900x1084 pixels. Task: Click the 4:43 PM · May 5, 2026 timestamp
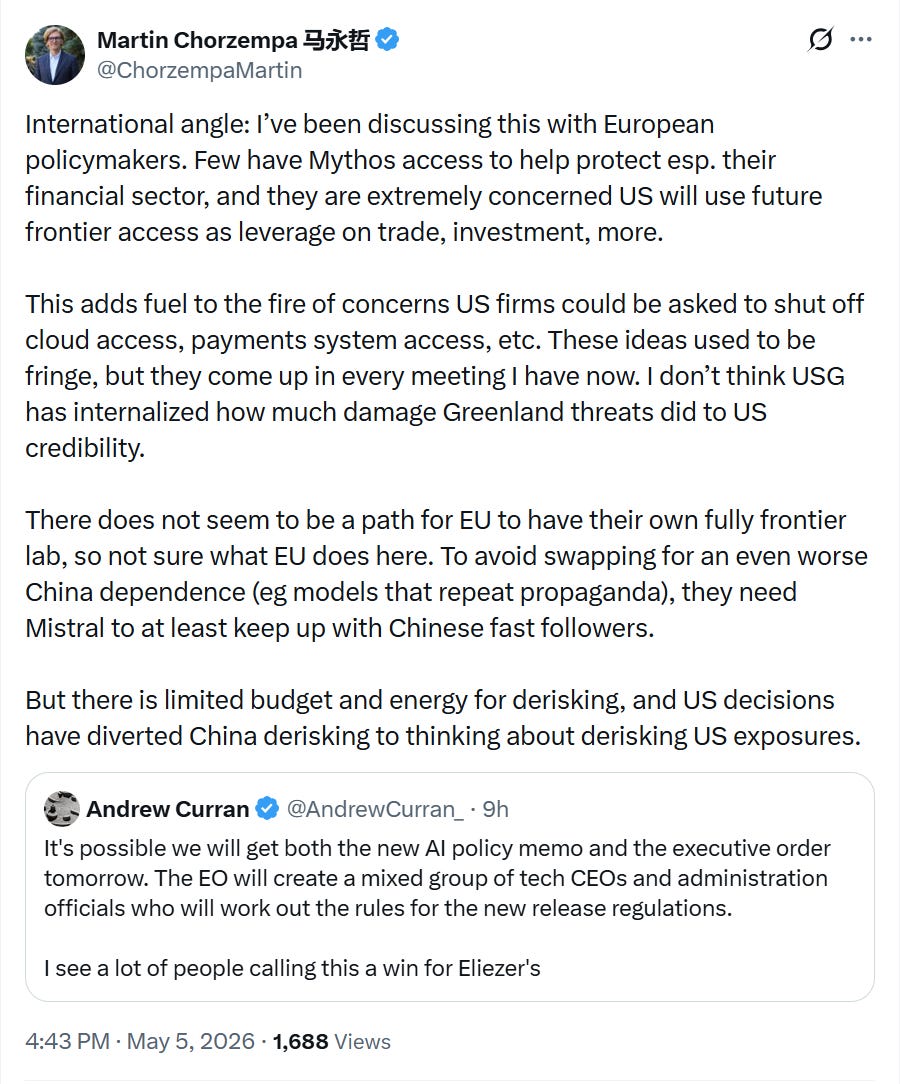tap(140, 1041)
